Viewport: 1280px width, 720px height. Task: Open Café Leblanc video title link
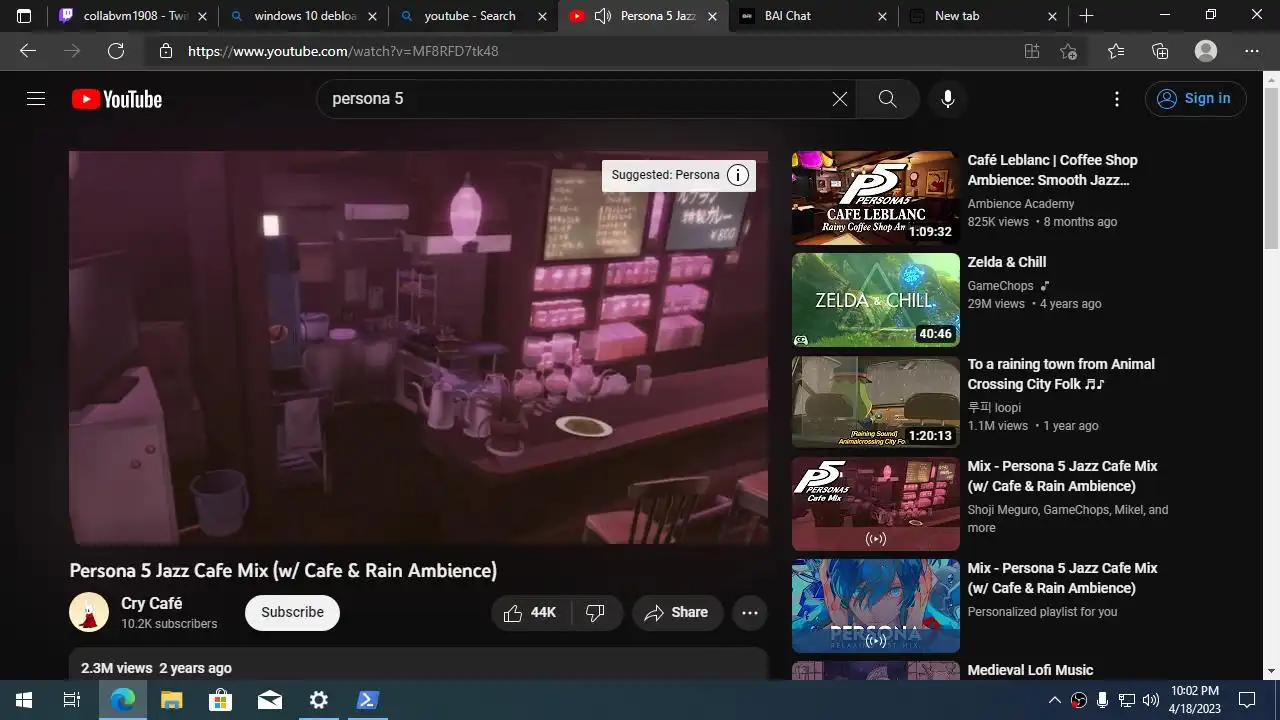1052,170
